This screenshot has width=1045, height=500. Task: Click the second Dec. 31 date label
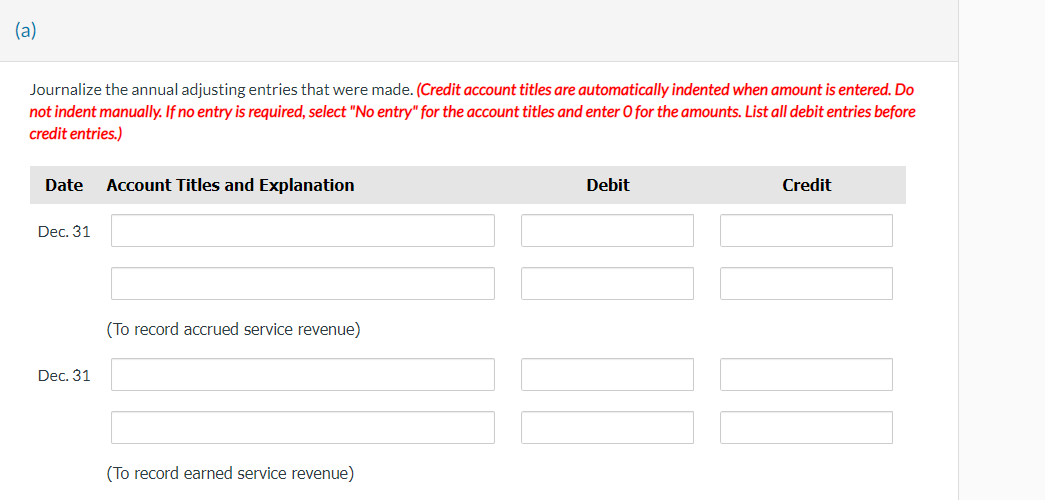64,376
